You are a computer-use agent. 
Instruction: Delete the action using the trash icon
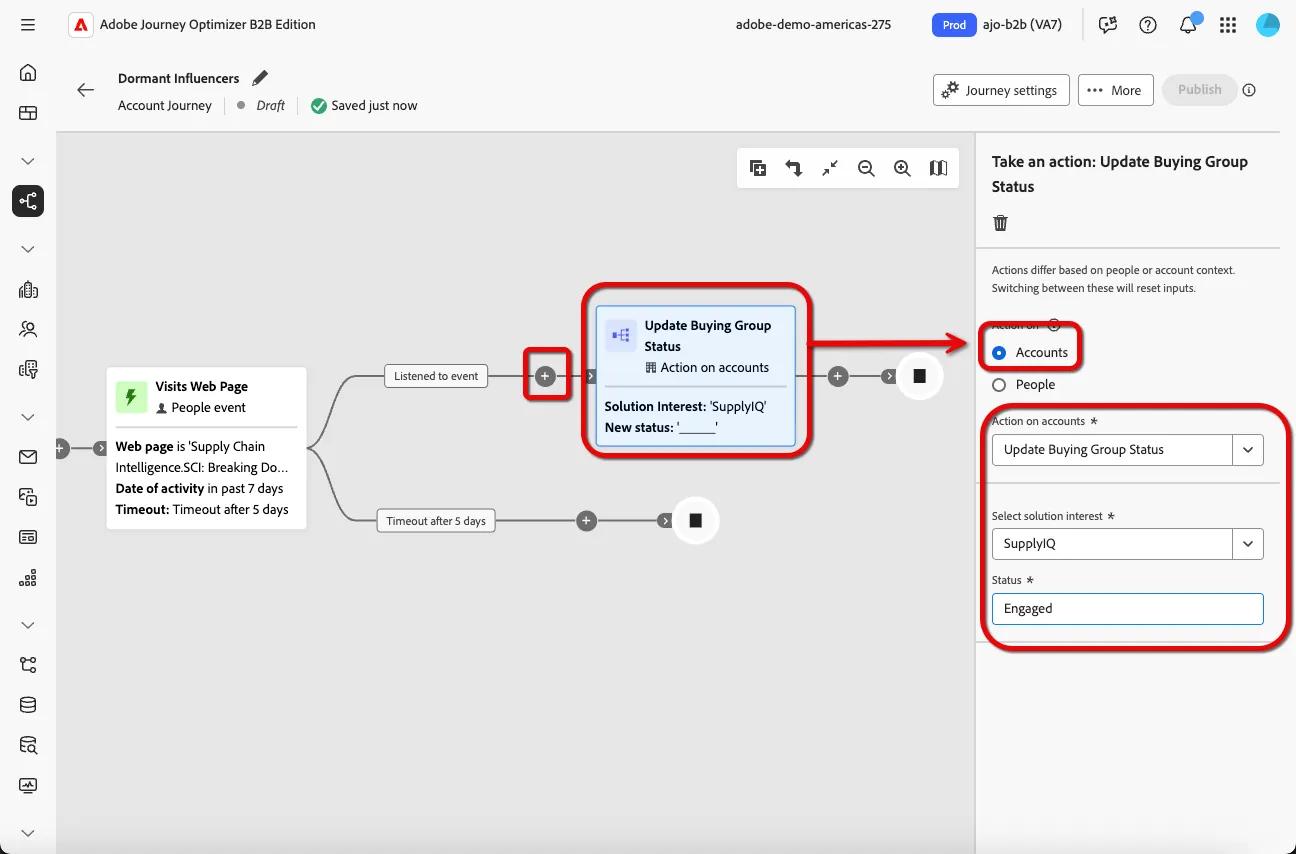(x=1000, y=223)
